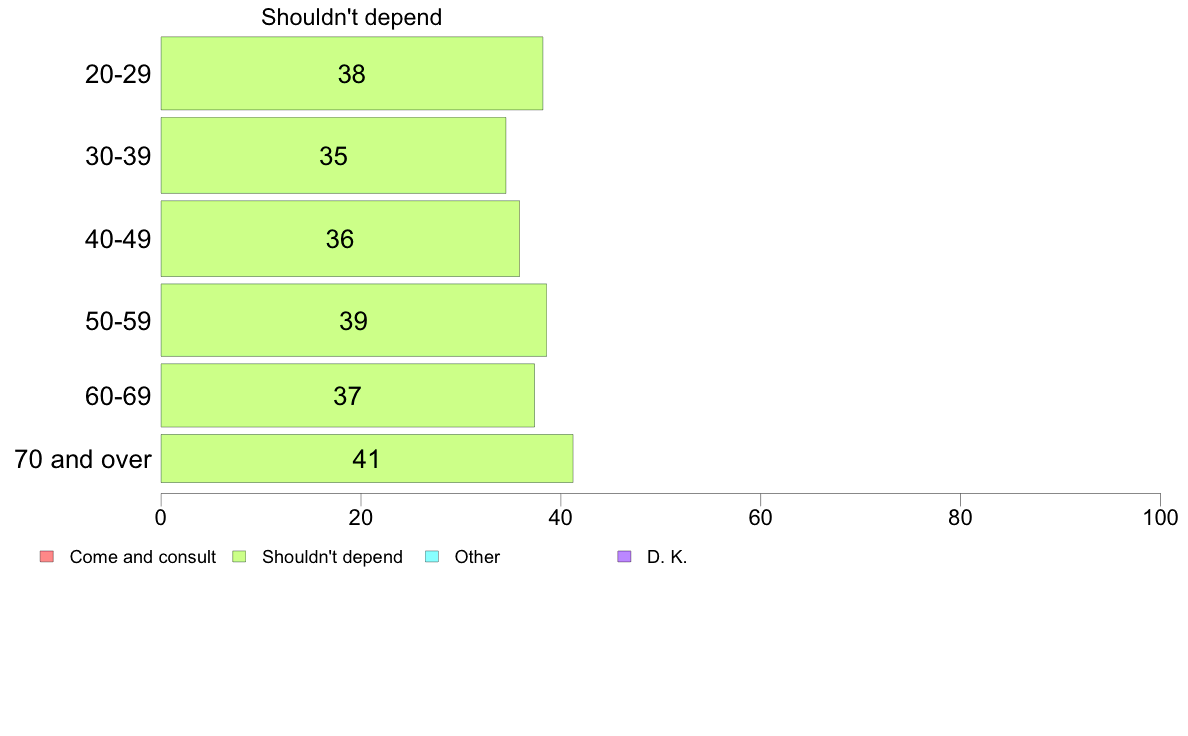The height and width of the screenshot is (736, 1188).
Task: Click the red Come and consult swatch
Action: pyautogui.click(x=47, y=556)
